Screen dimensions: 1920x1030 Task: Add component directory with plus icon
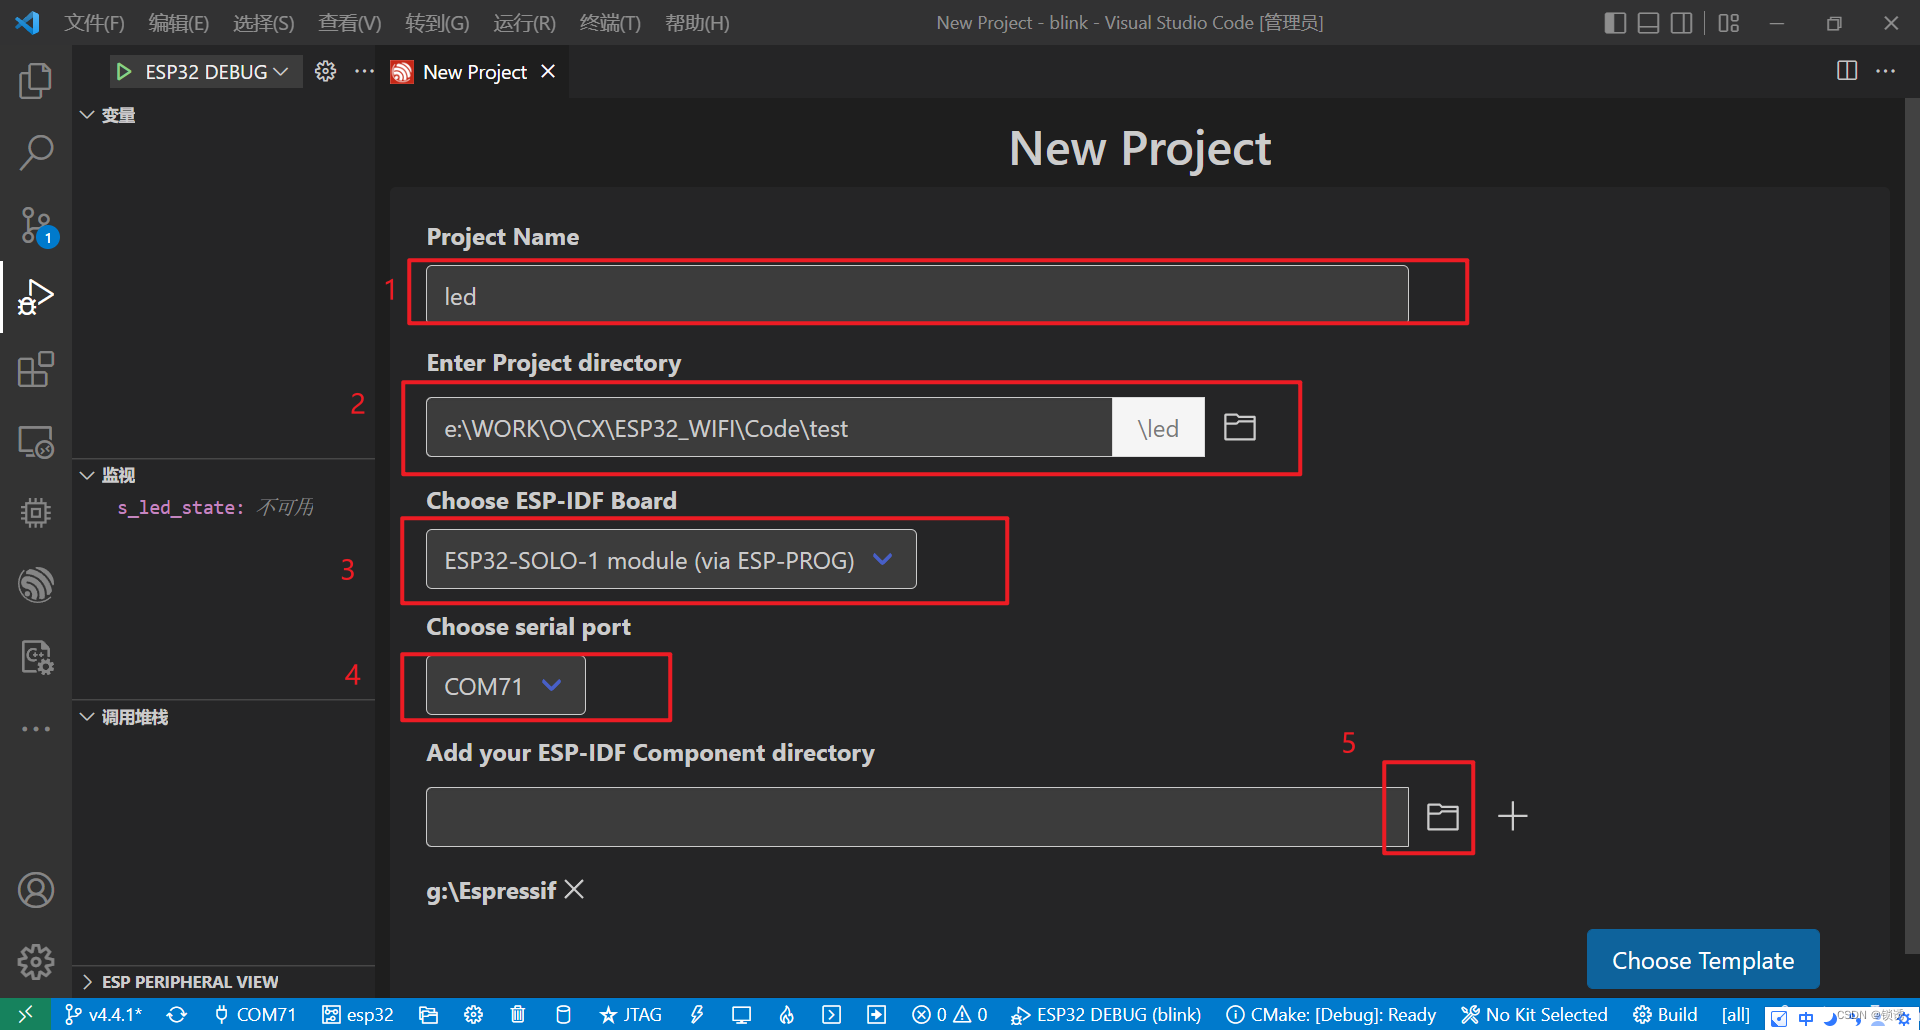pos(1513,816)
